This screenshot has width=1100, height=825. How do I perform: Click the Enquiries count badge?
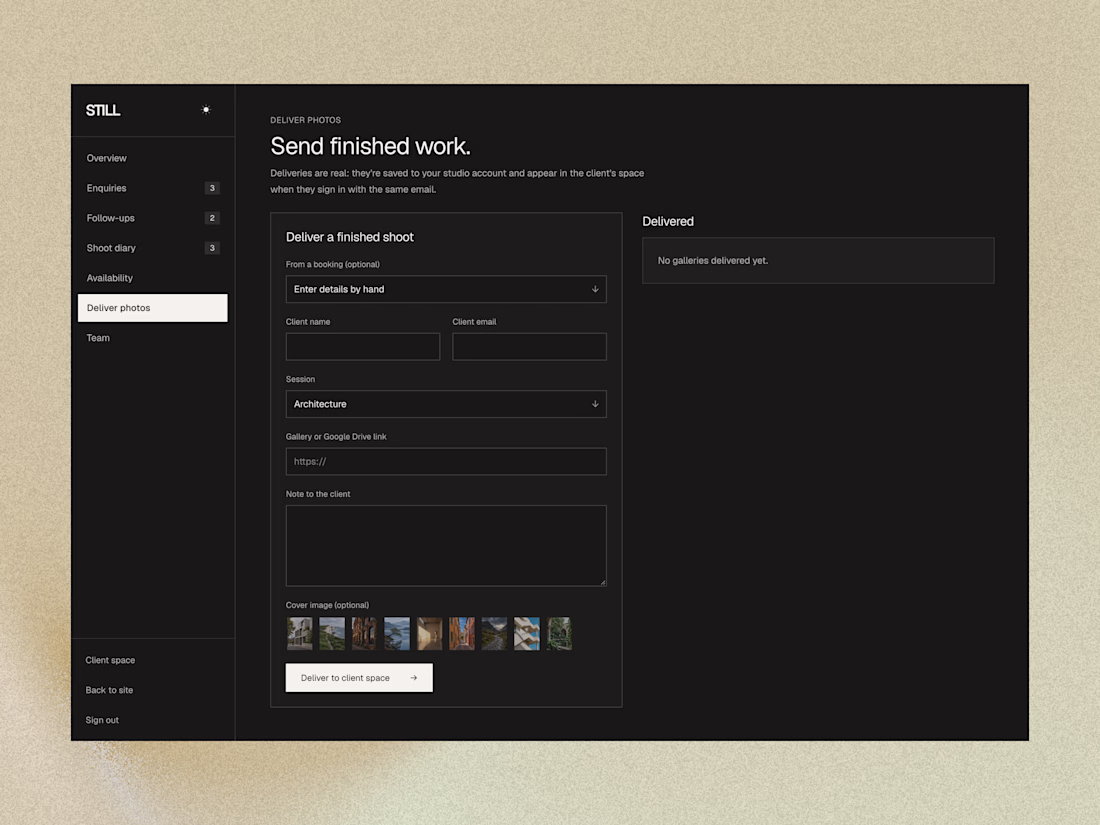pyautogui.click(x=212, y=188)
